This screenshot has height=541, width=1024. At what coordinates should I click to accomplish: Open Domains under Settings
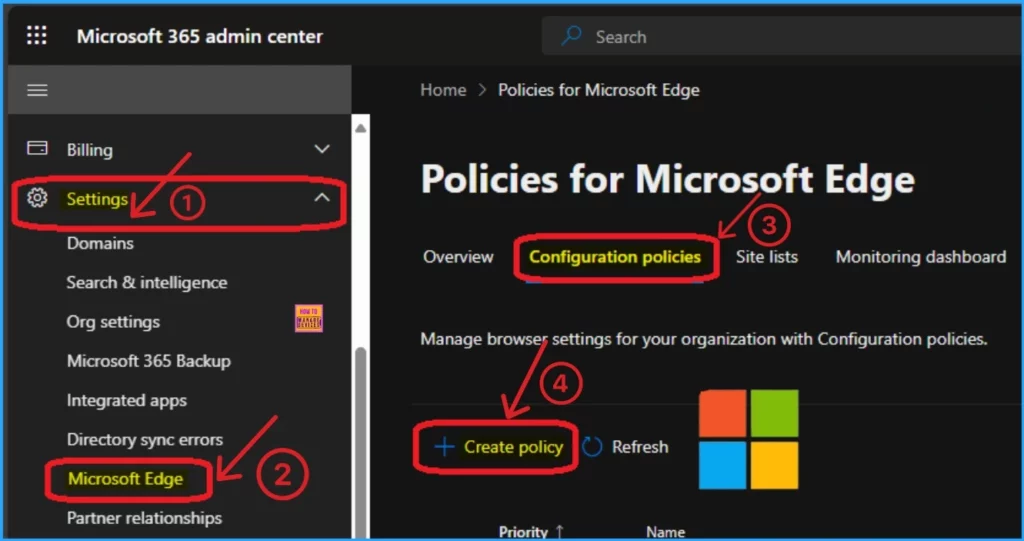click(x=100, y=243)
